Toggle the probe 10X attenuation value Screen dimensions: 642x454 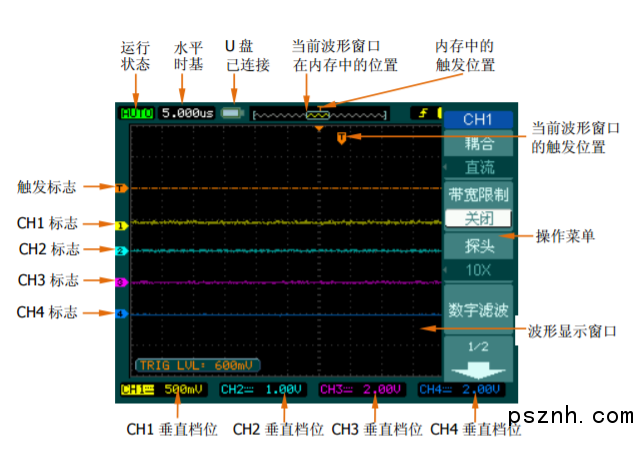click(477, 271)
